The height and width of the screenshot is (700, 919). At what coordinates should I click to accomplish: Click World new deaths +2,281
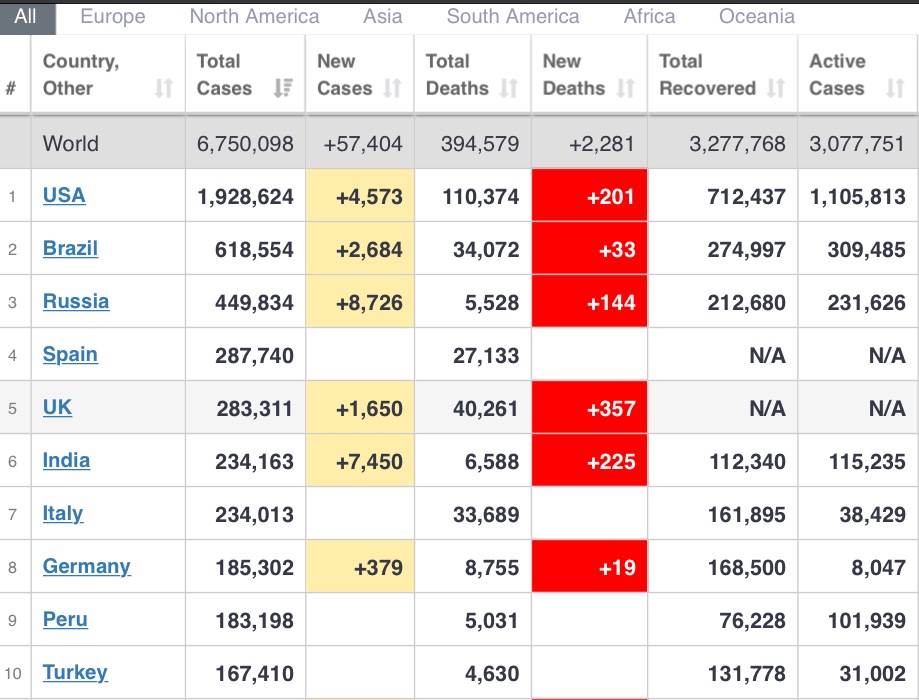[602, 144]
